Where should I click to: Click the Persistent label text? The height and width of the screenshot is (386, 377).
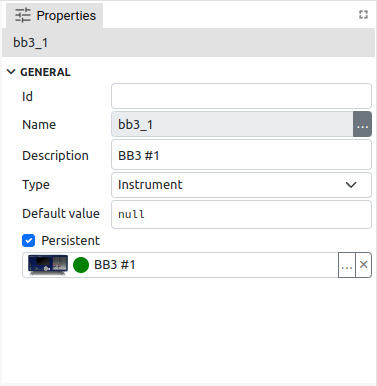tap(70, 241)
